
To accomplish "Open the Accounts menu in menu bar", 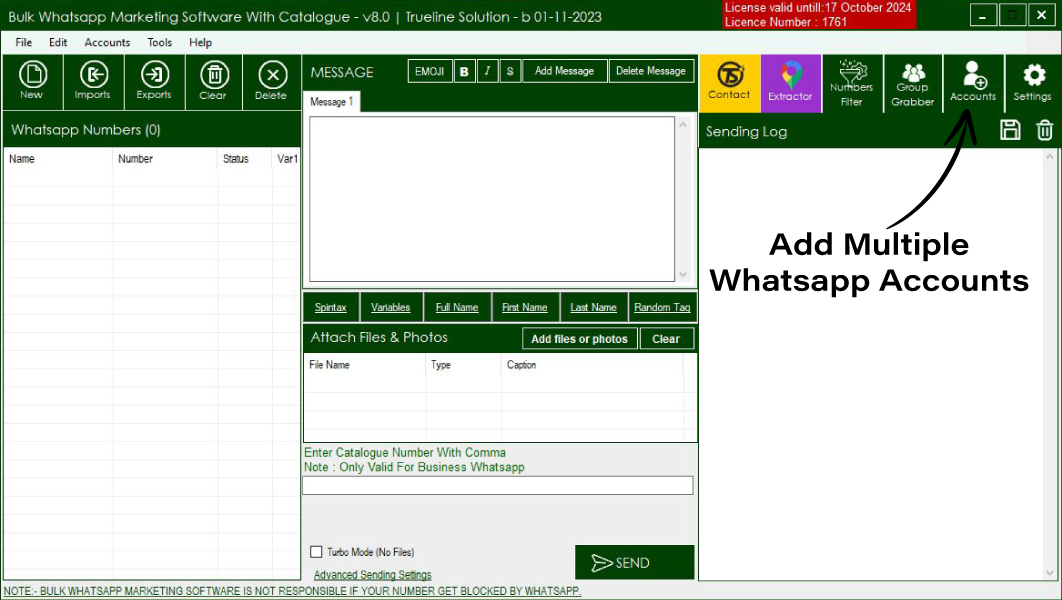I will tap(107, 42).
